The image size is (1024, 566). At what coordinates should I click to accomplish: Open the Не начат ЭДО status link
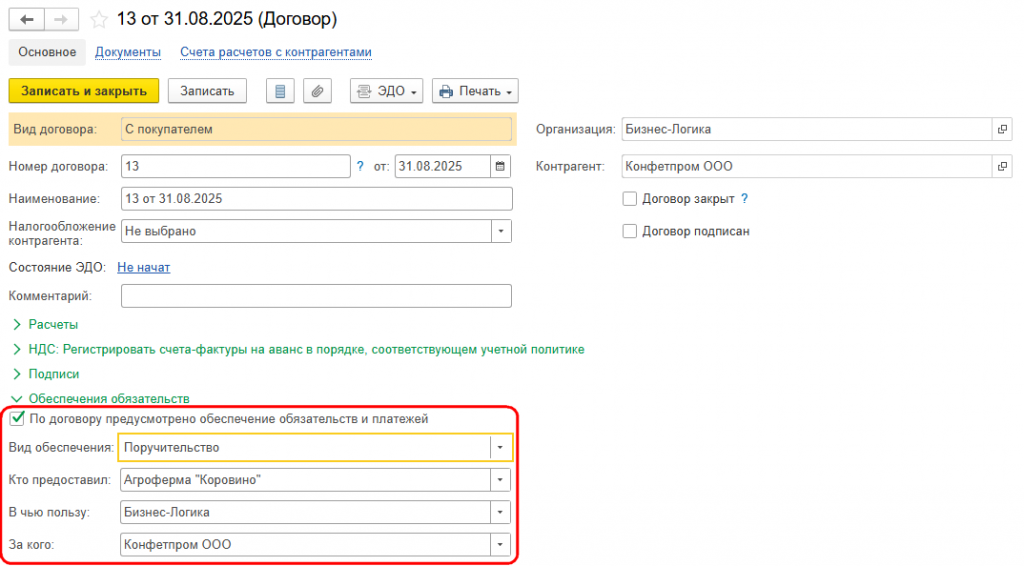tap(144, 268)
